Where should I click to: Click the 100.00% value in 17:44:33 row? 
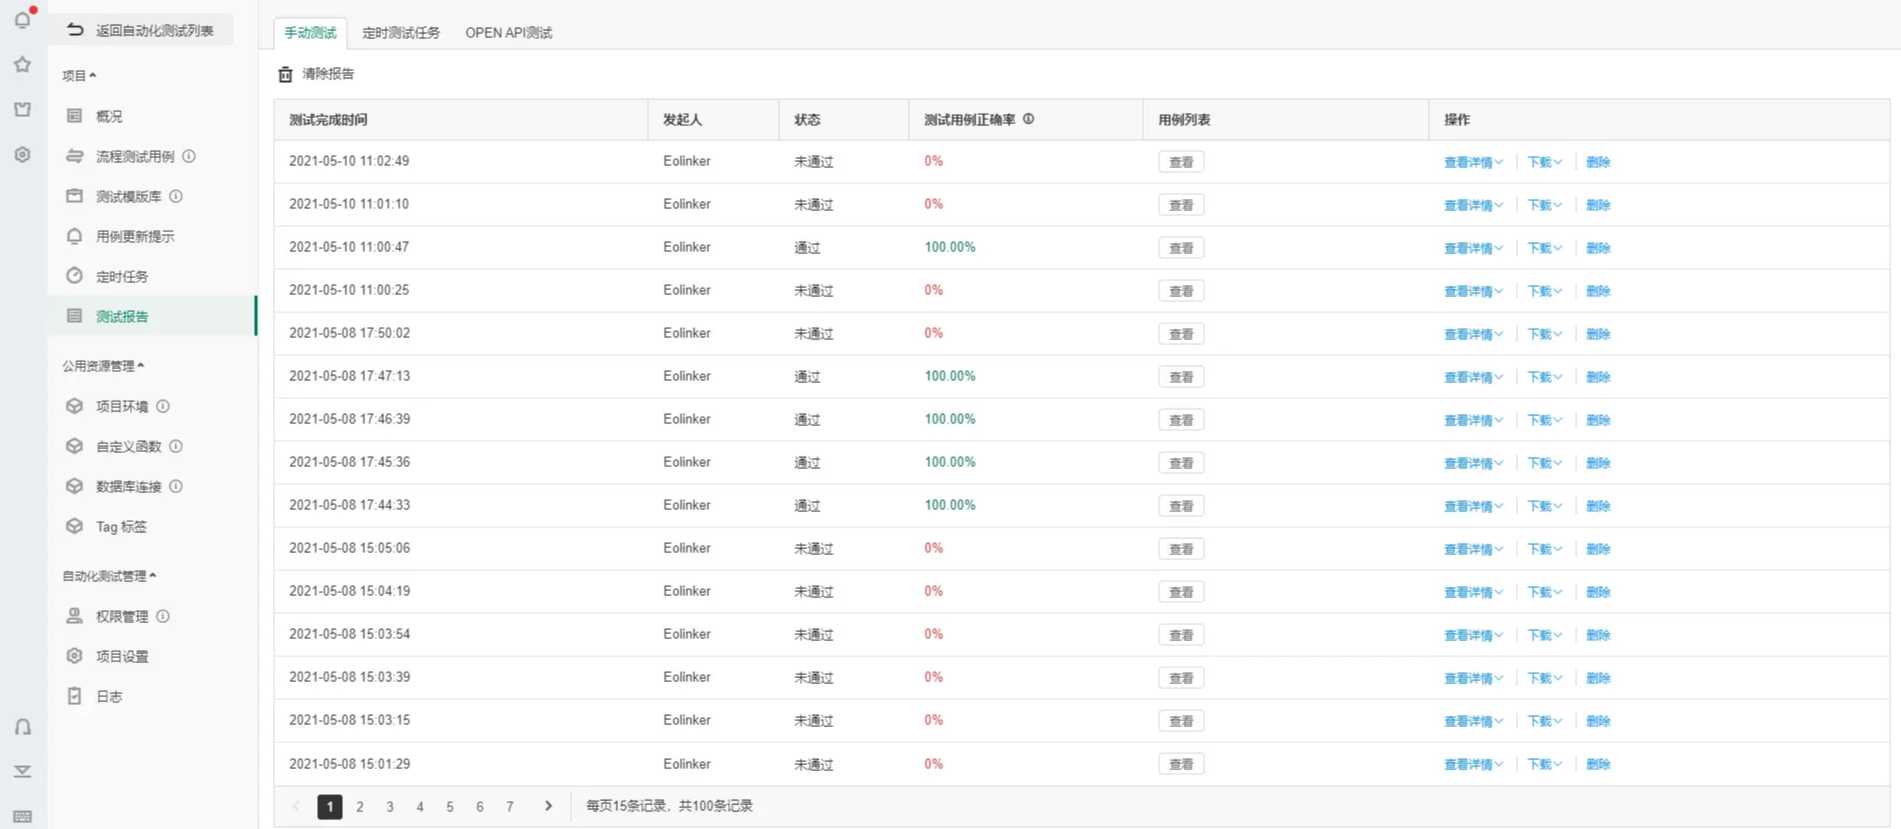(x=950, y=505)
